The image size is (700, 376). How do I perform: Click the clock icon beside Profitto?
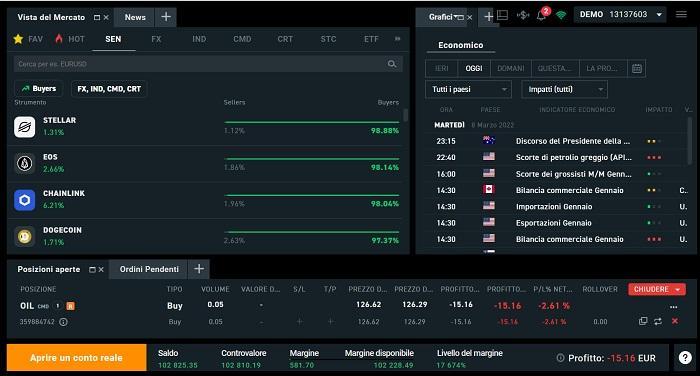tap(560, 358)
